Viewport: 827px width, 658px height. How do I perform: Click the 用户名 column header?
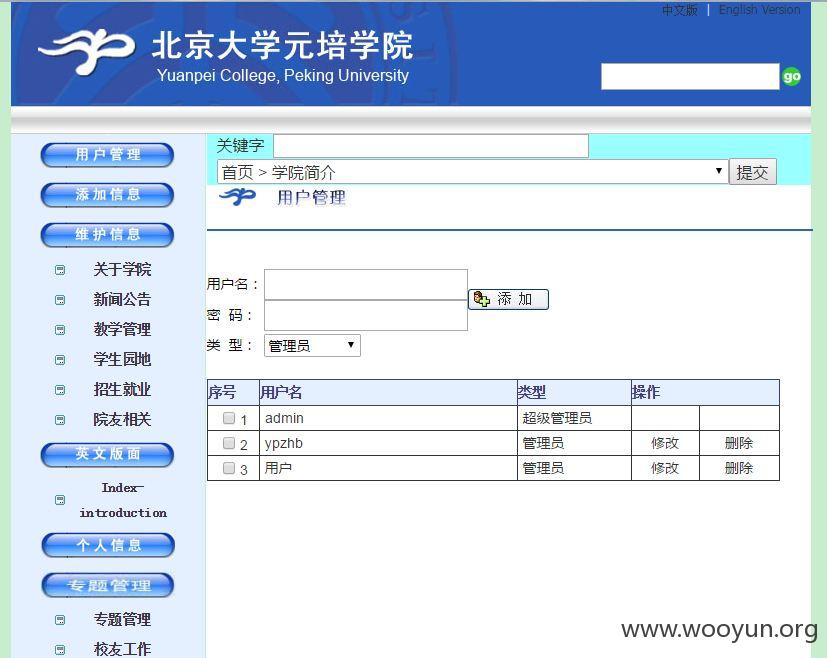pyautogui.click(x=388, y=392)
